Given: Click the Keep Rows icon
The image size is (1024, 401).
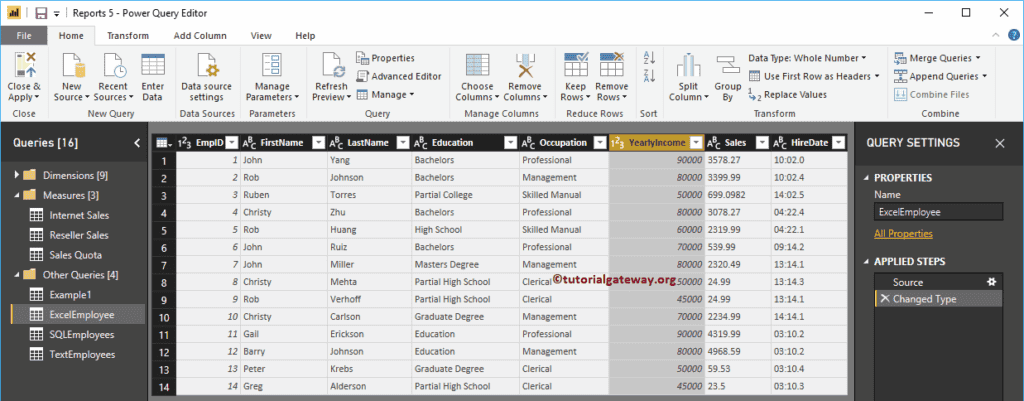Looking at the screenshot, I should click(x=576, y=65).
